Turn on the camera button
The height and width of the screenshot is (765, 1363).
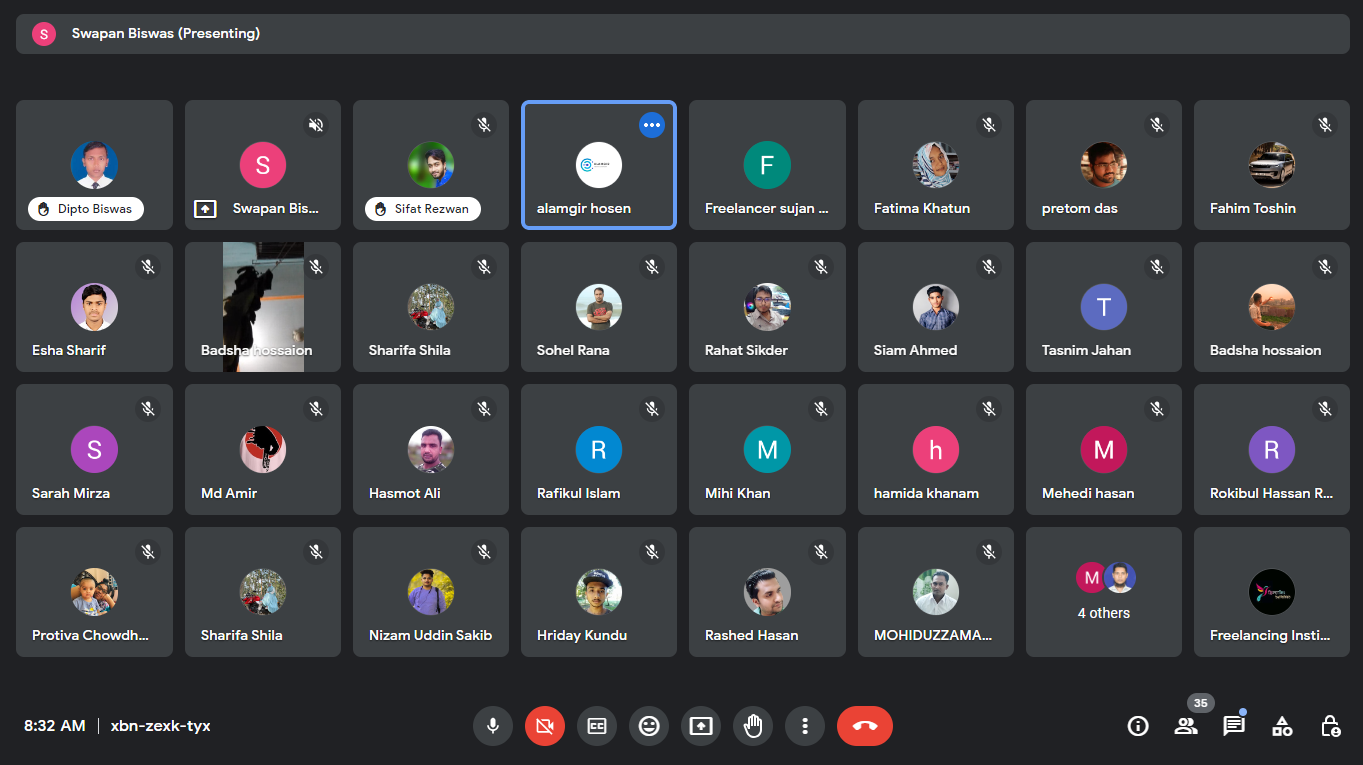coord(545,726)
